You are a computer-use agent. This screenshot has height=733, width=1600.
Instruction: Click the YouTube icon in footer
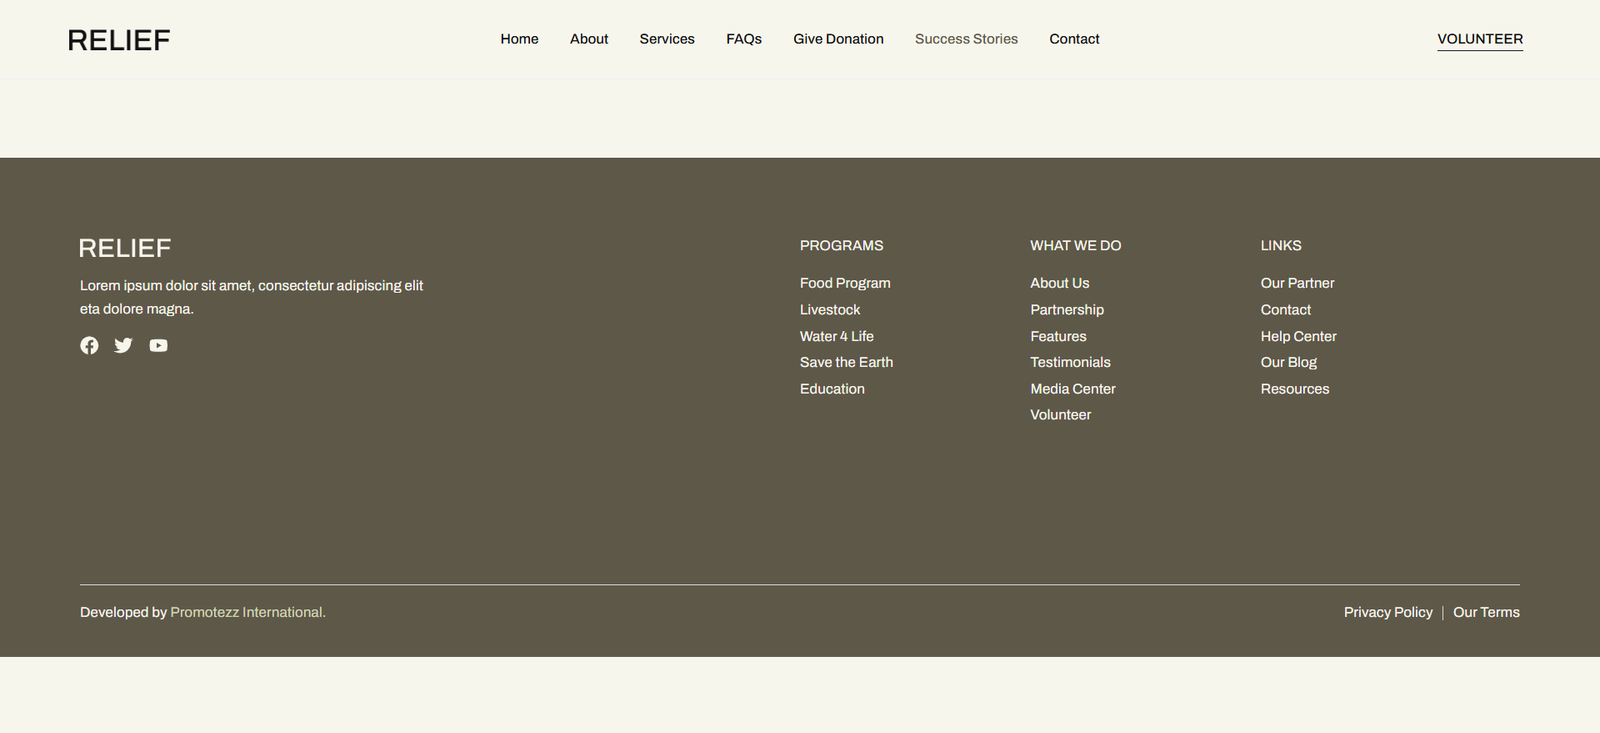click(x=158, y=345)
